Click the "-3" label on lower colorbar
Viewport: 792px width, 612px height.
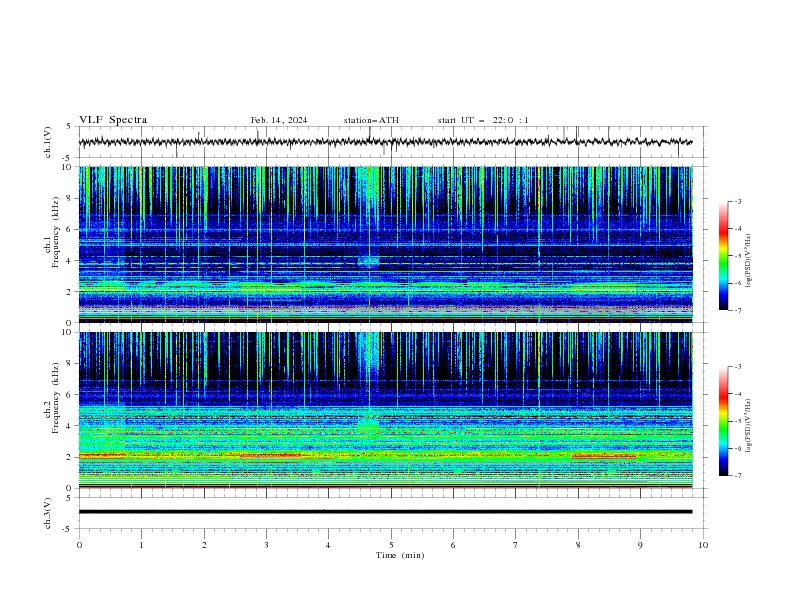[x=738, y=367]
